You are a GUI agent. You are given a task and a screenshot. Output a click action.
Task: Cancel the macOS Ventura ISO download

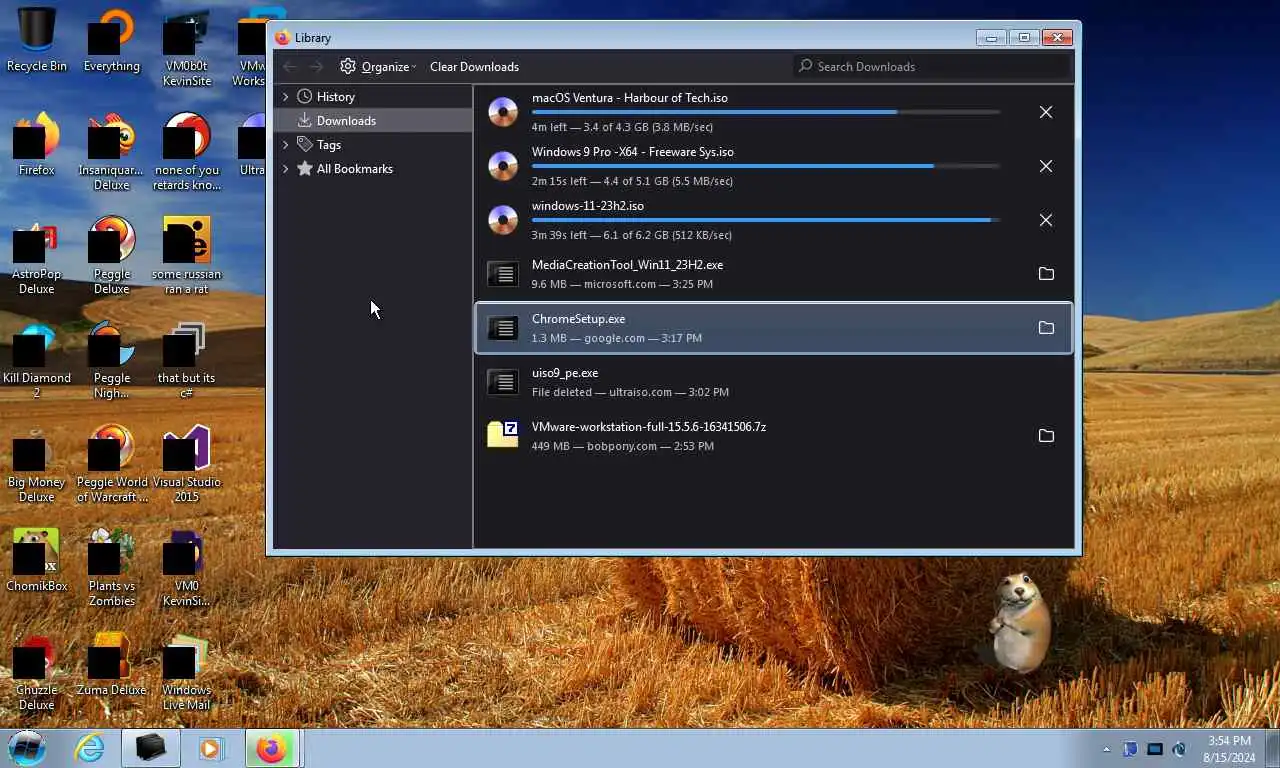[1045, 112]
